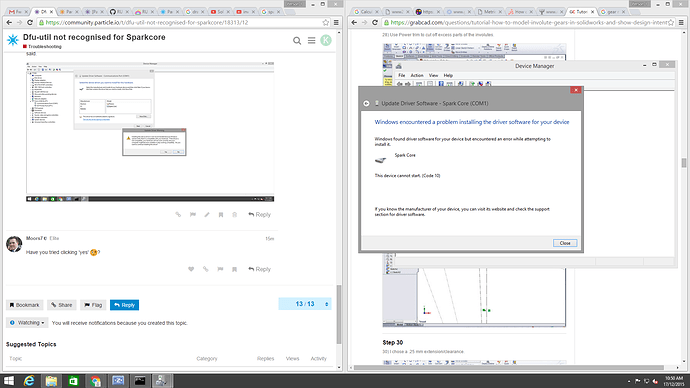Screen dimensions: 690x388
Task: Copy the link to Moors7's post via the chain icon
Action: tap(206, 269)
